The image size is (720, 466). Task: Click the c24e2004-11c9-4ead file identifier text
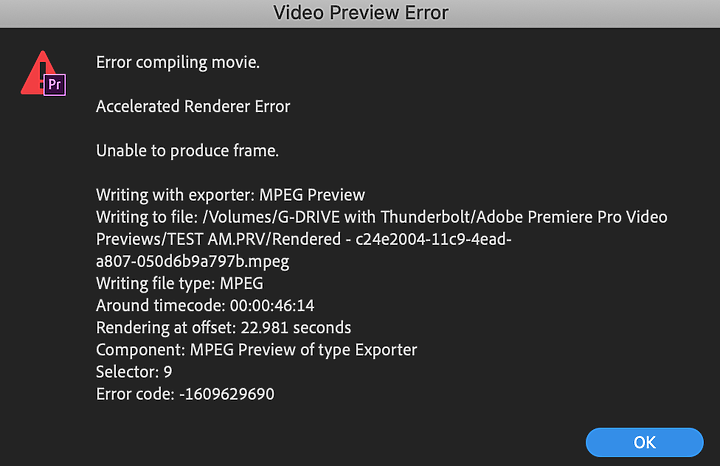pyautogui.click(x=433, y=239)
